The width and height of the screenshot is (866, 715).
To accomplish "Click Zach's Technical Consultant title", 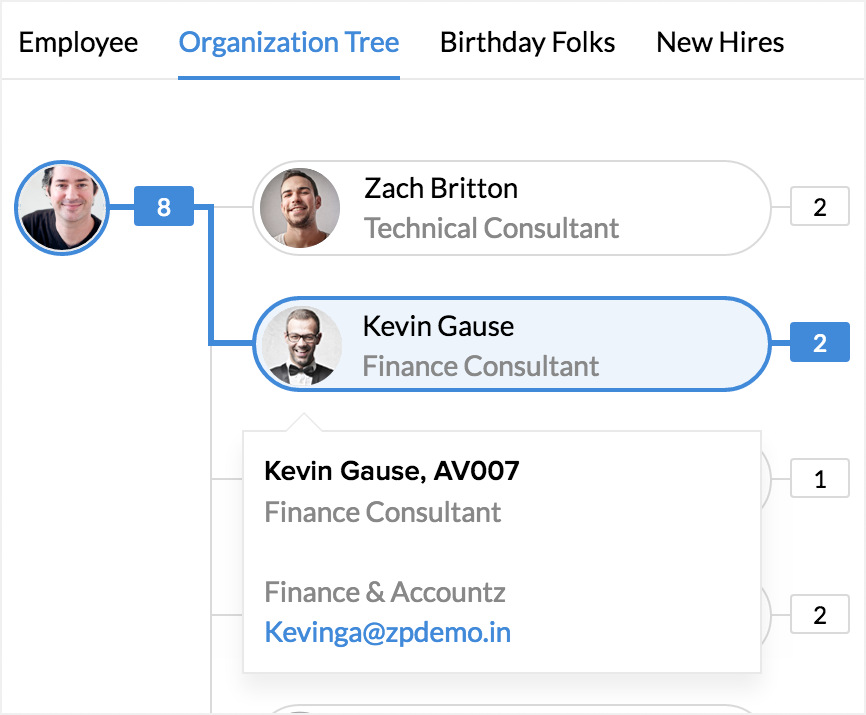I will coord(491,228).
